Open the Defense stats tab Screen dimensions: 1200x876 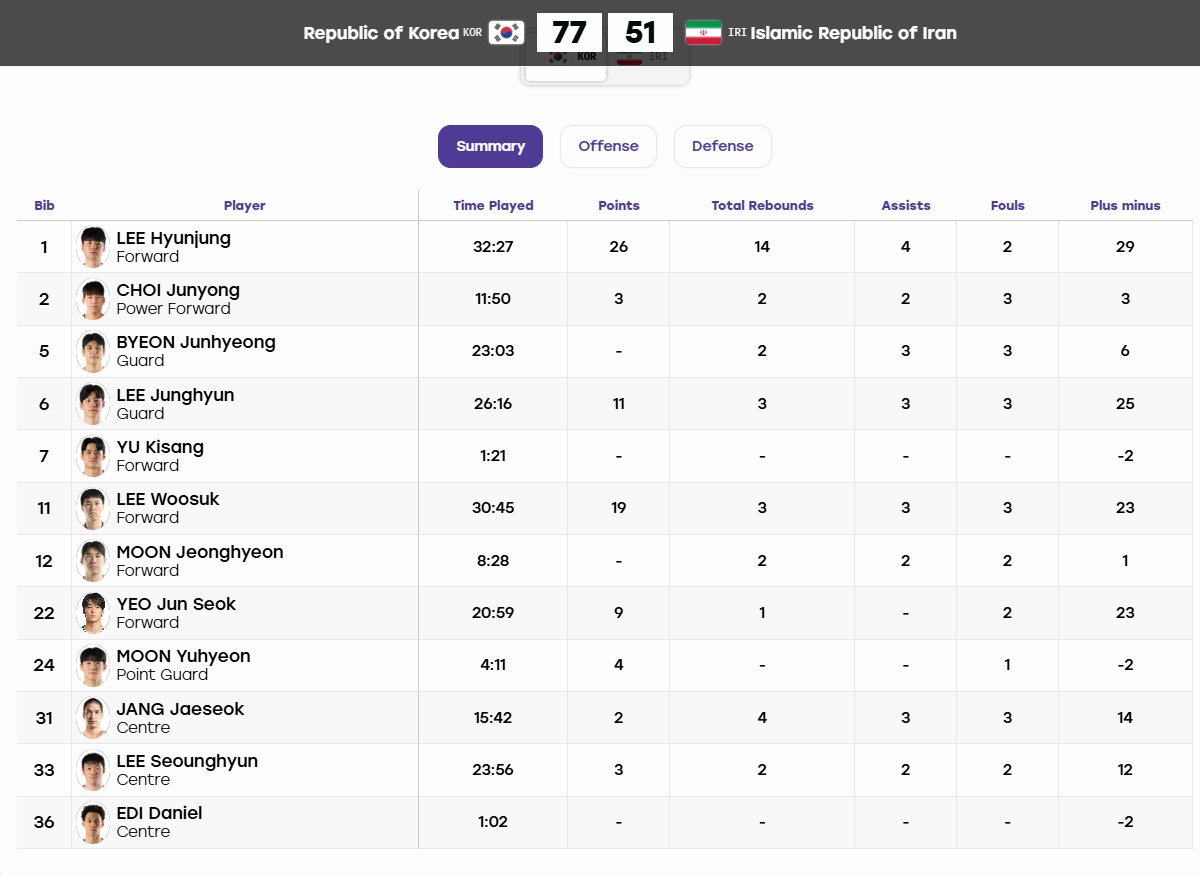722,146
